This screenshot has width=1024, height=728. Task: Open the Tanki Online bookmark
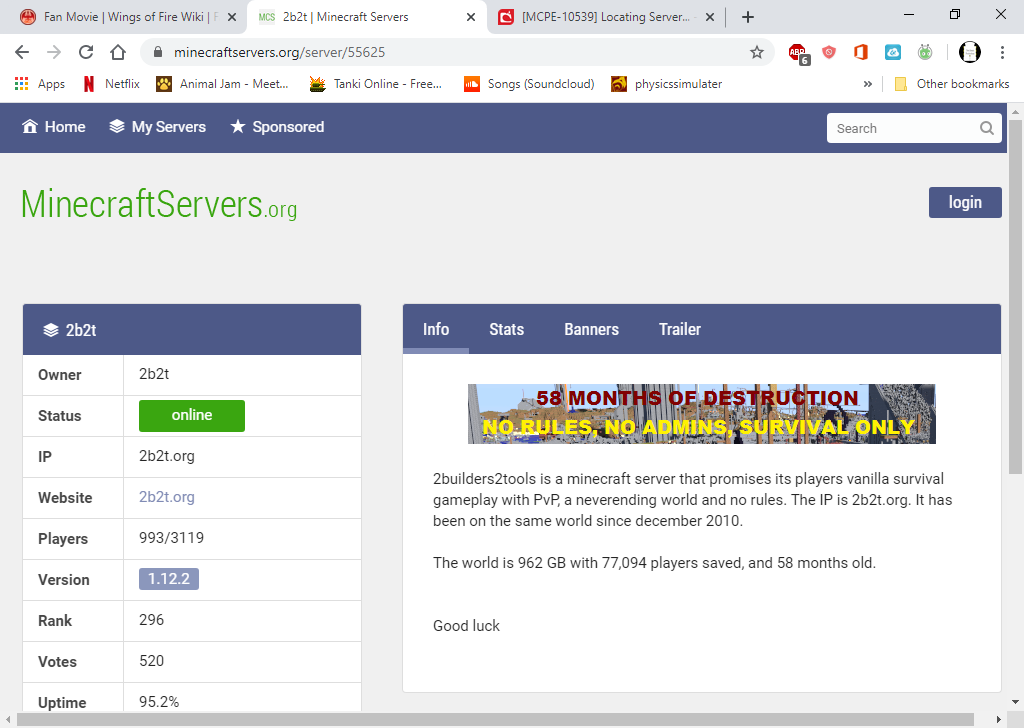[x=376, y=84]
